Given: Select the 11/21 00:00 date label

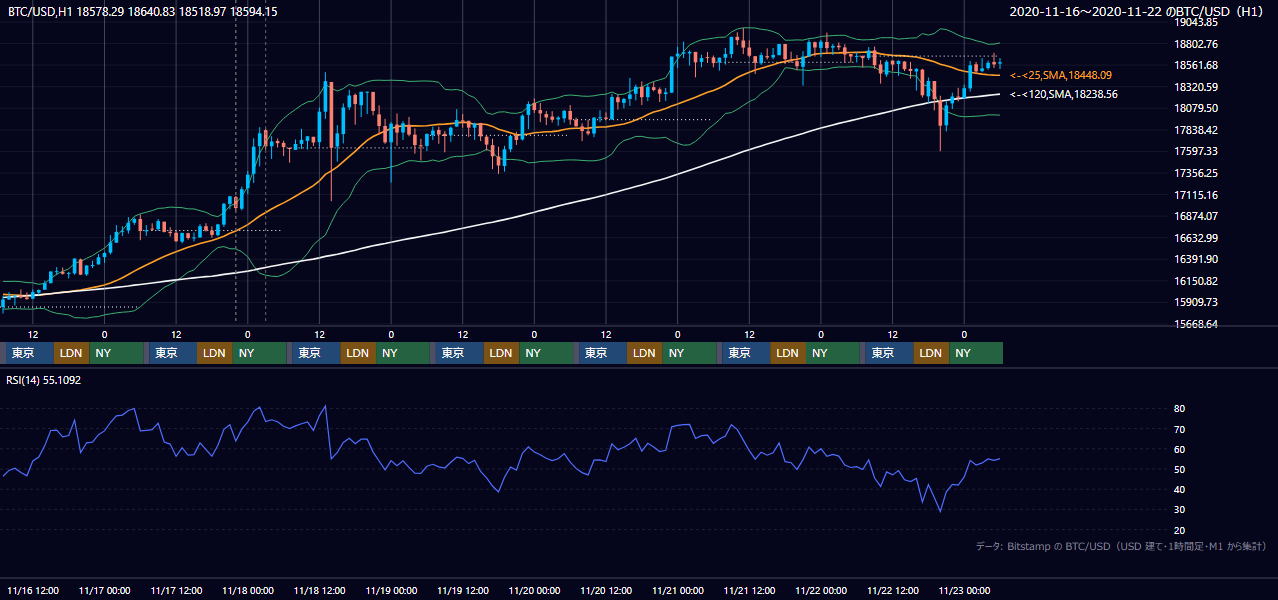Looking at the screenshot, I should tap(678, 591).
